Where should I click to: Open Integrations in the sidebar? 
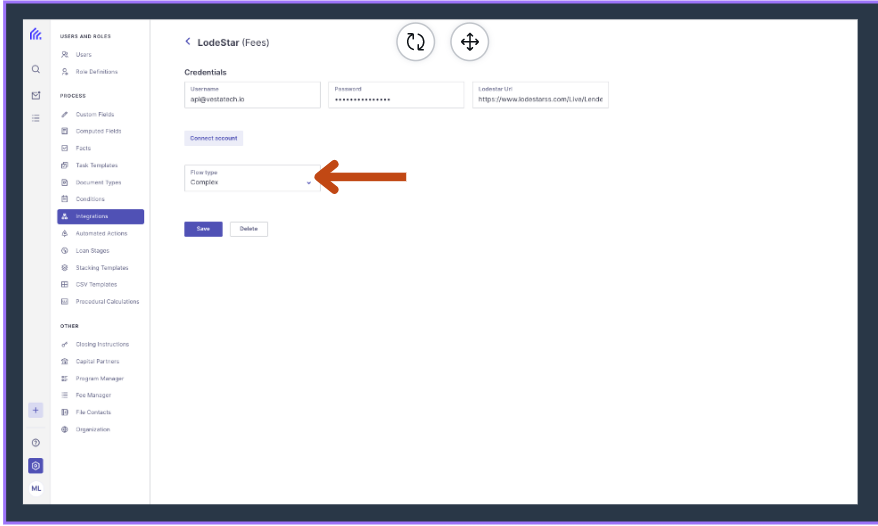click(100, 216)
